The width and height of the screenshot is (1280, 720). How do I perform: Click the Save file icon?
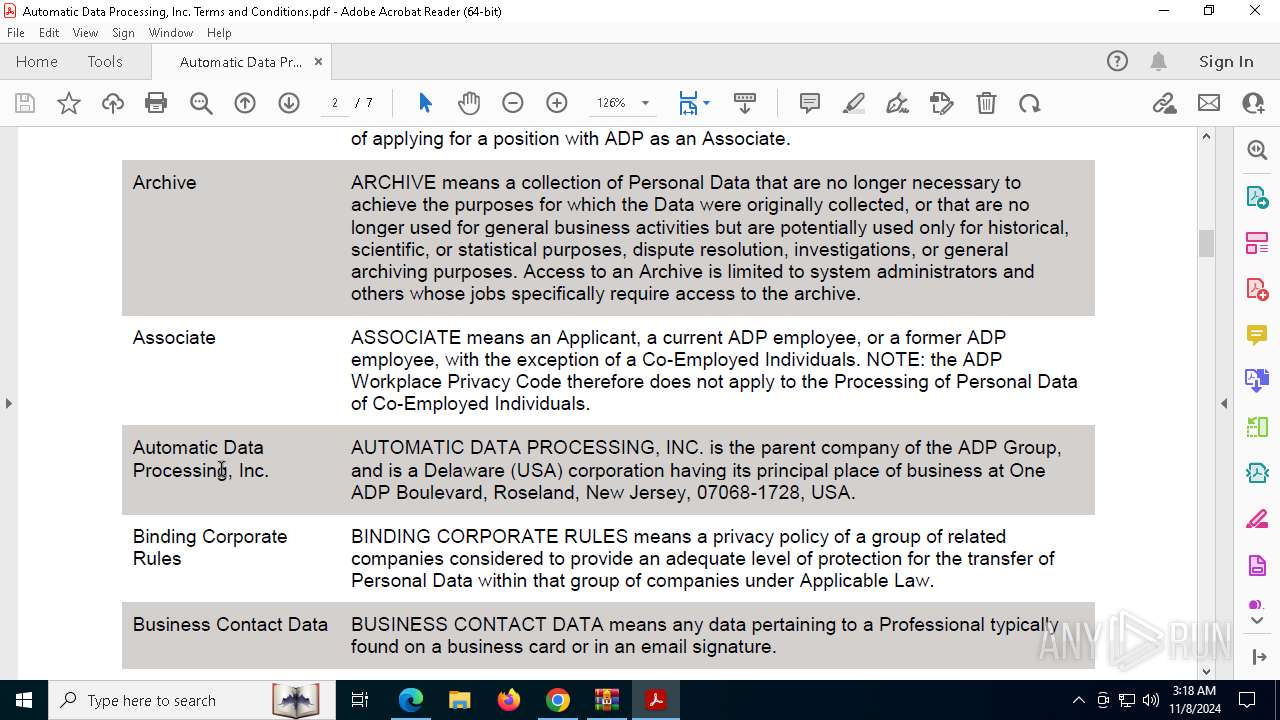tap(25, 103)
